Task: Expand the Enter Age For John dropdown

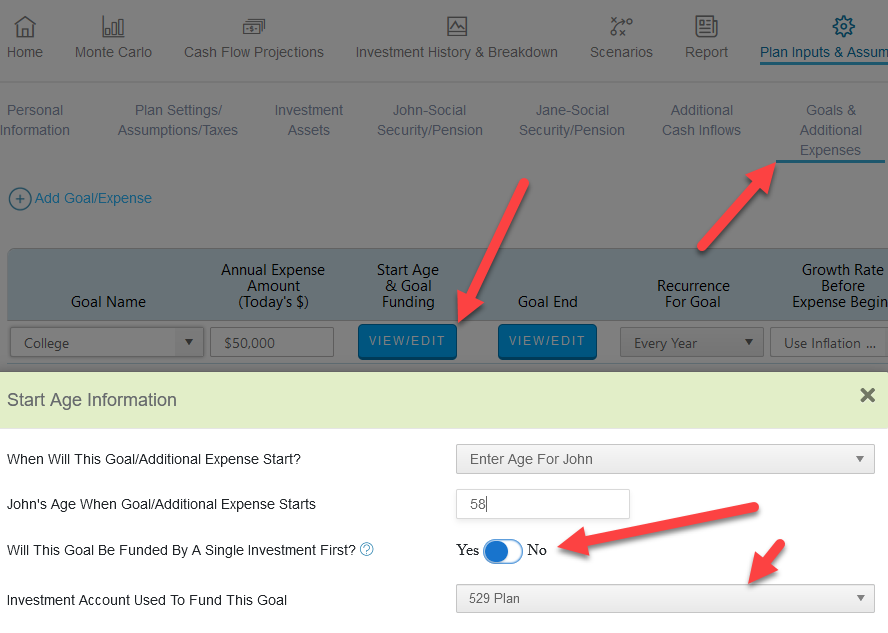Action: click(x=665, y=459)
